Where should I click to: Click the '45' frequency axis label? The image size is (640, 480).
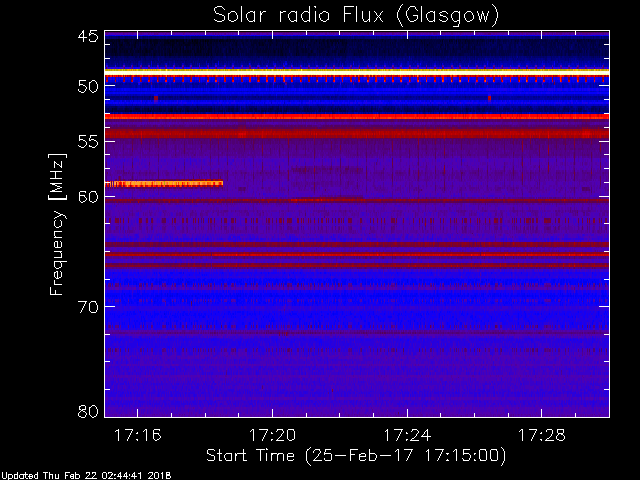point(88,36)
